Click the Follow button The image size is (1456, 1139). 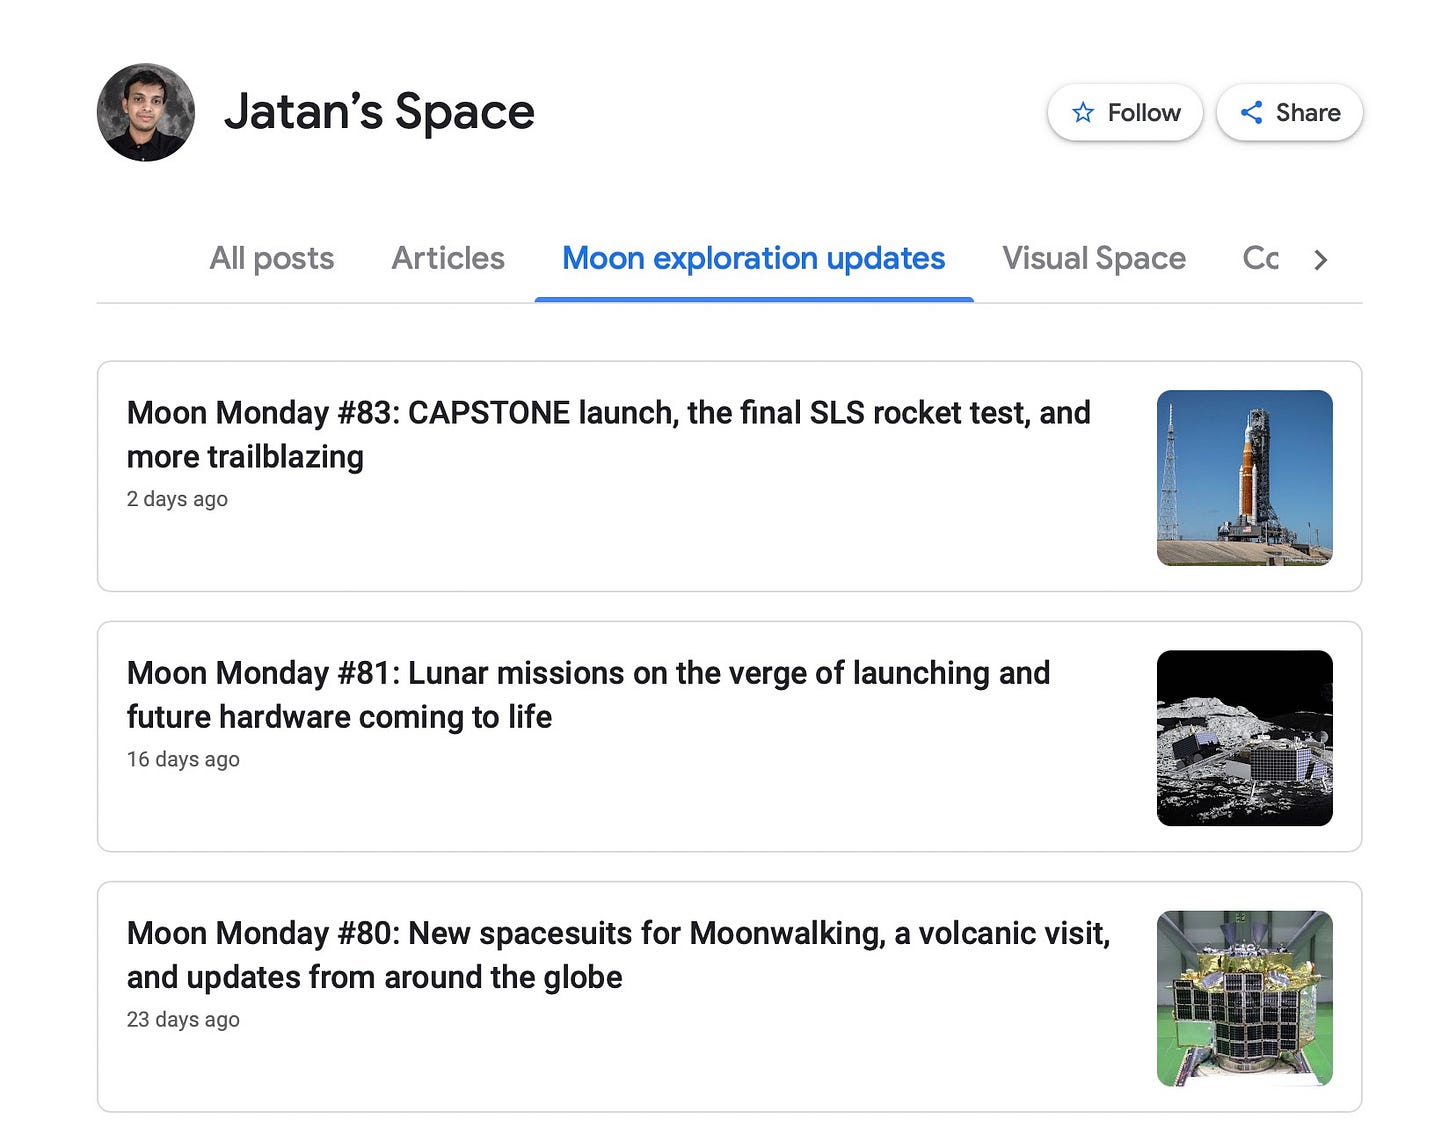[1125, 113]
